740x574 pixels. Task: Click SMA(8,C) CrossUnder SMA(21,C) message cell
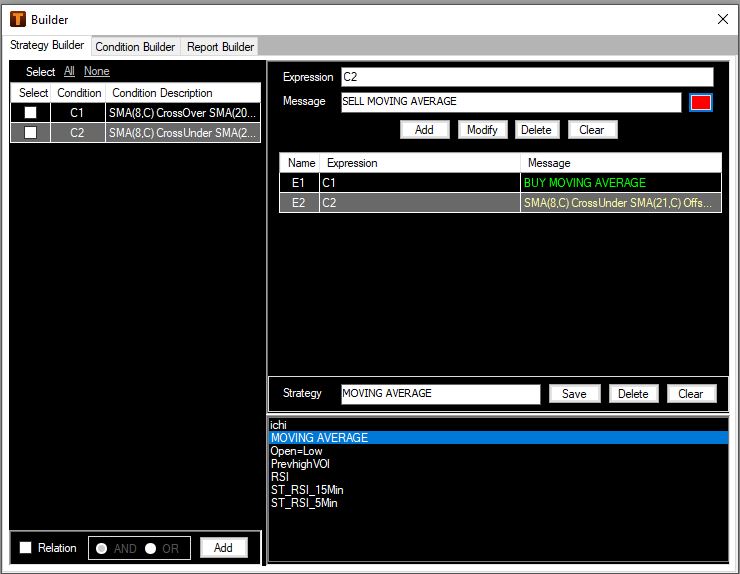tap(621, 203)
